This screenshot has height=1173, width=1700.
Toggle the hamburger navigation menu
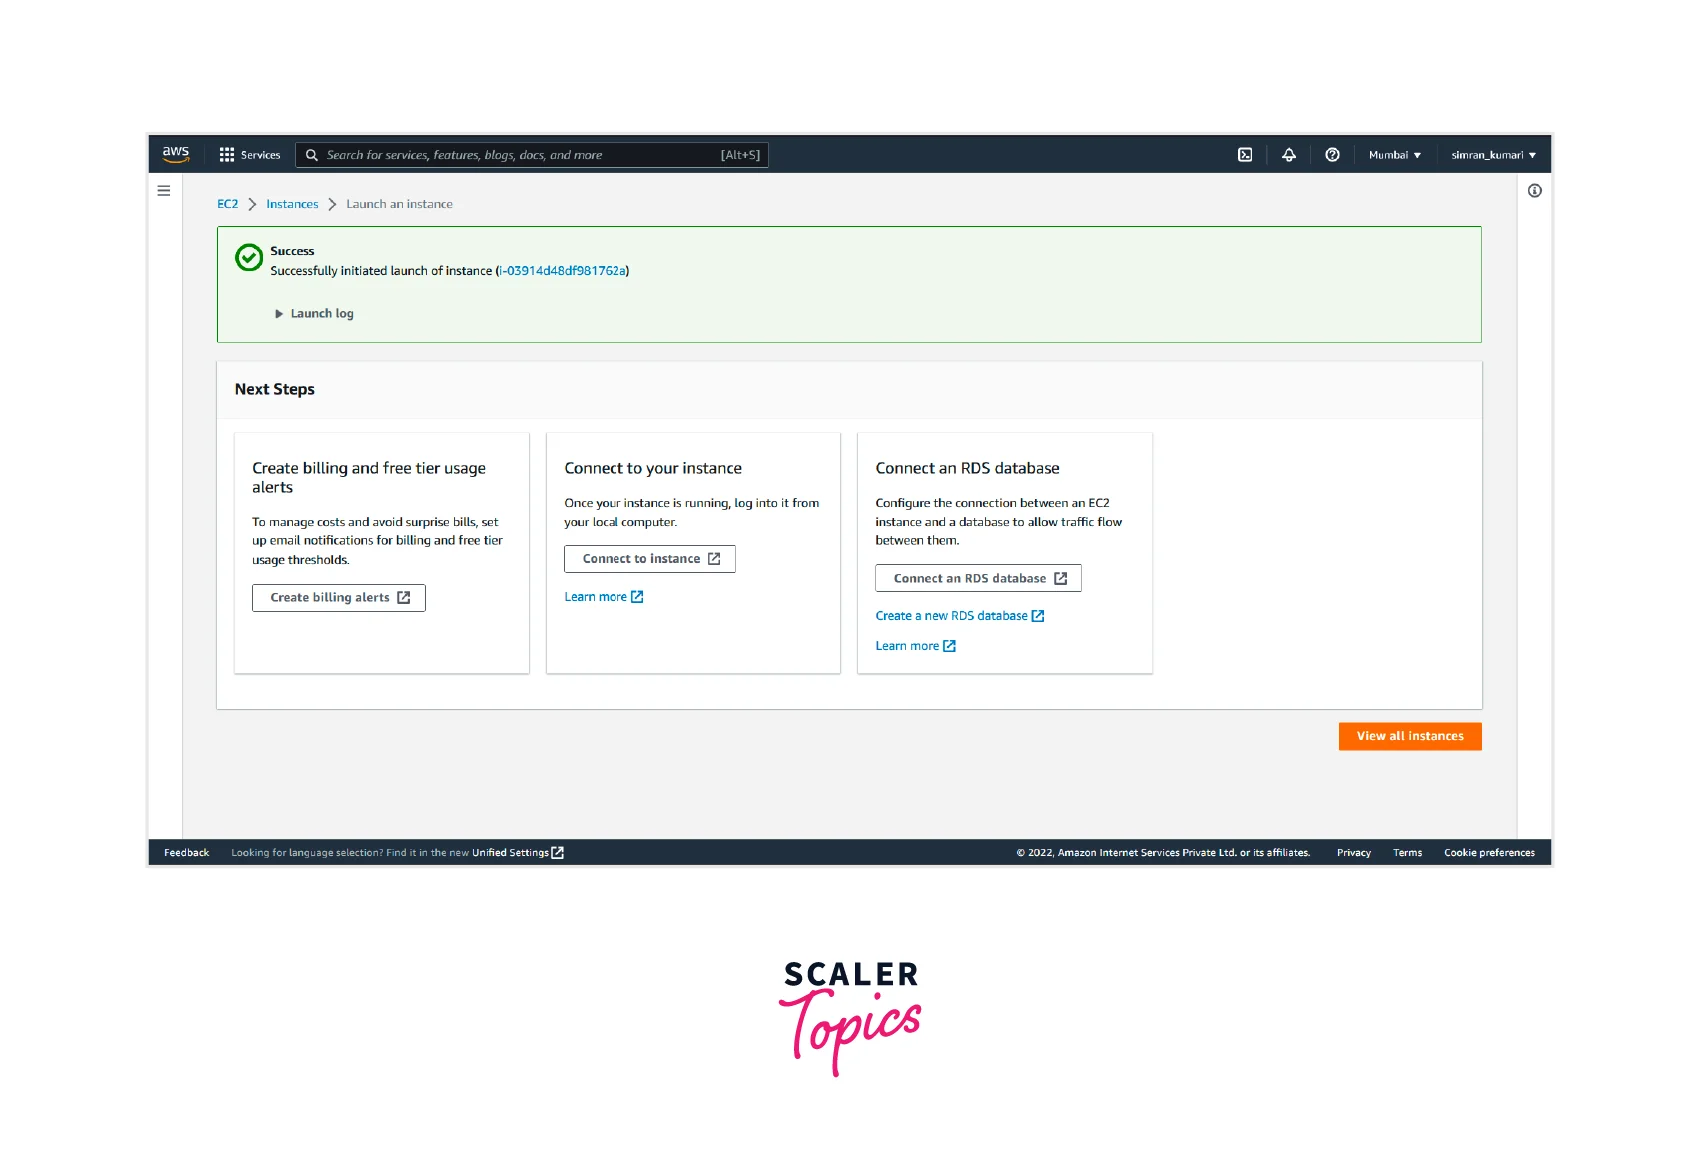pyautogui.click(x=164, y=191)
